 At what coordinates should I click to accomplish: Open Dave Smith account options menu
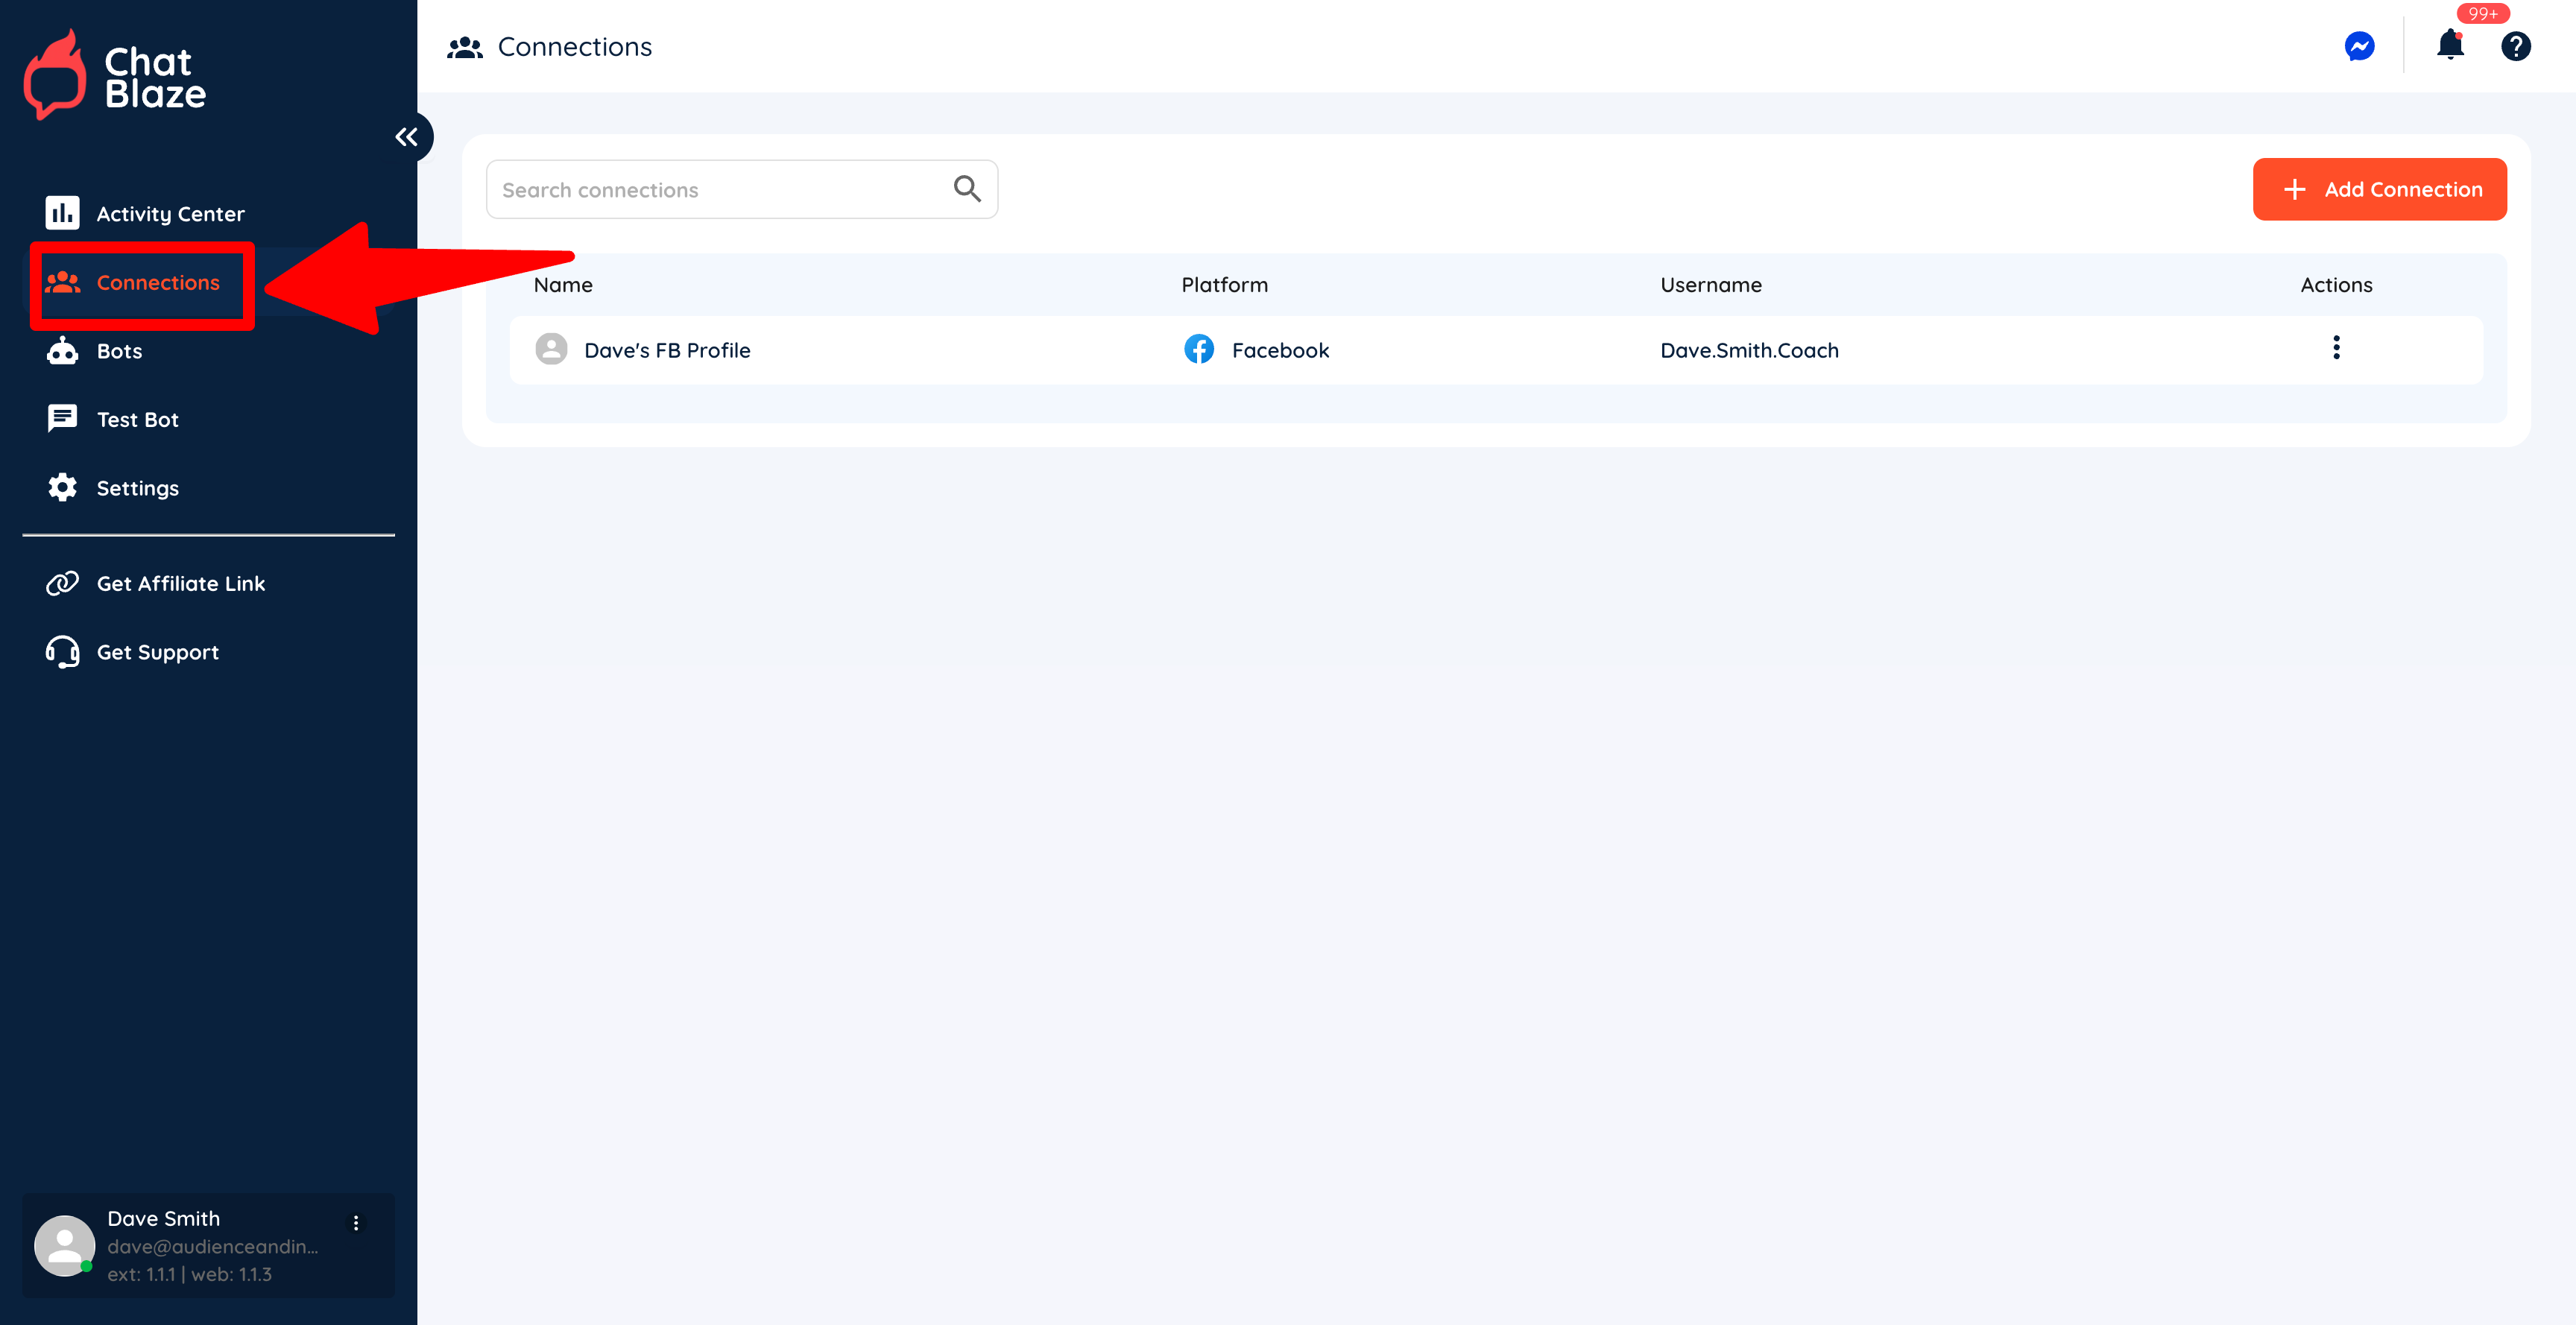click(x=356, y=1223)
